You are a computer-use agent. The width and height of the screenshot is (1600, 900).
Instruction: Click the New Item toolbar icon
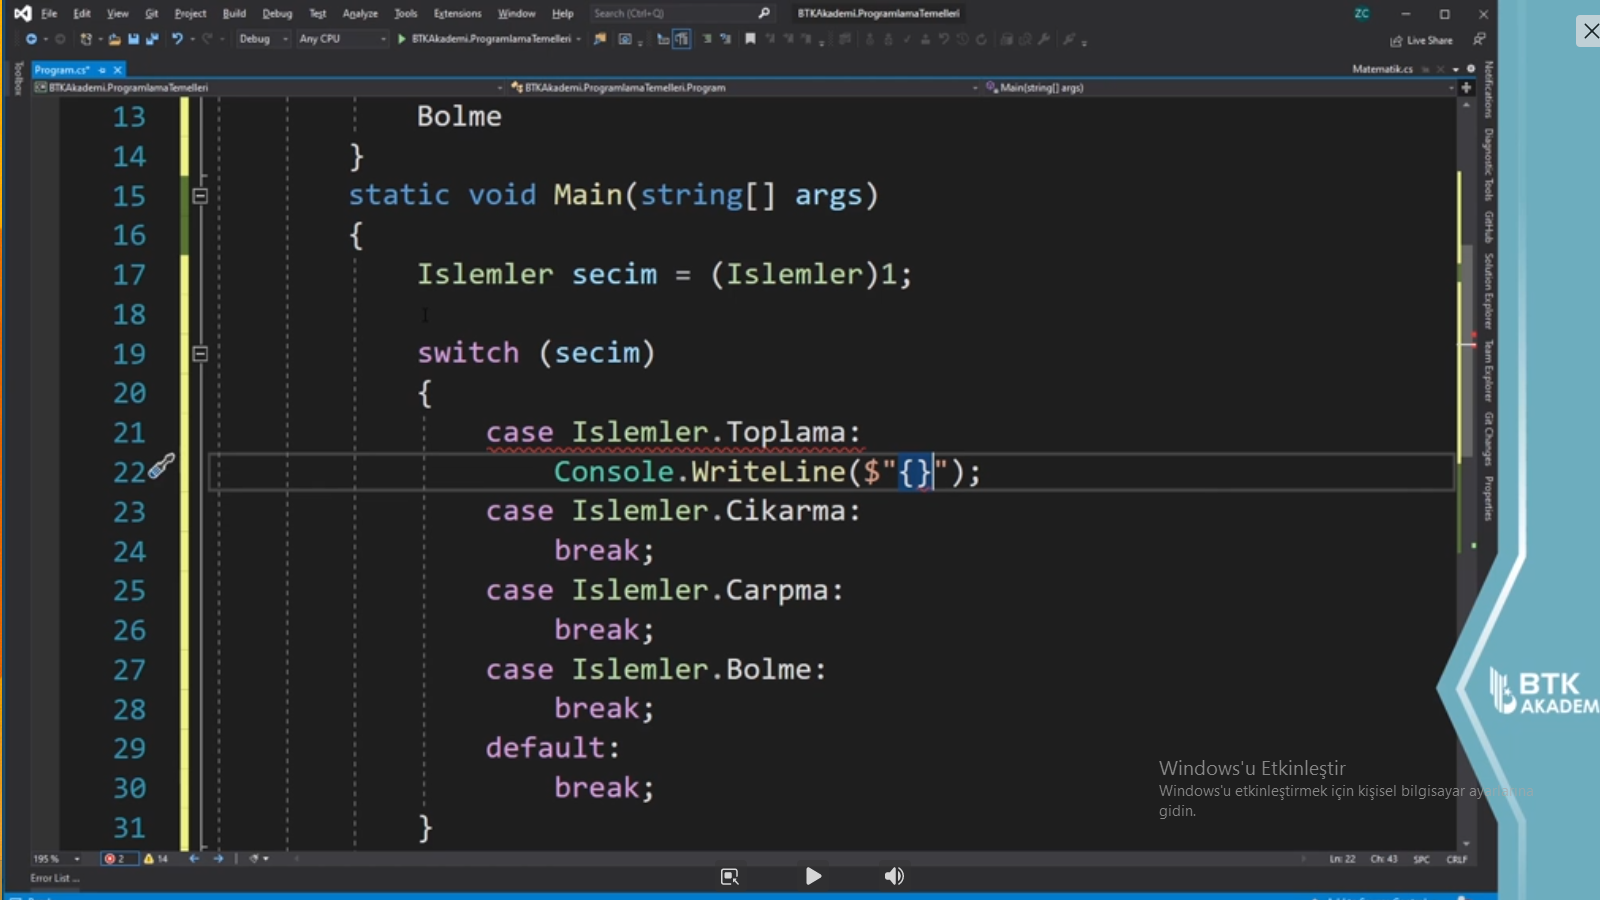[x=87, y=39]
